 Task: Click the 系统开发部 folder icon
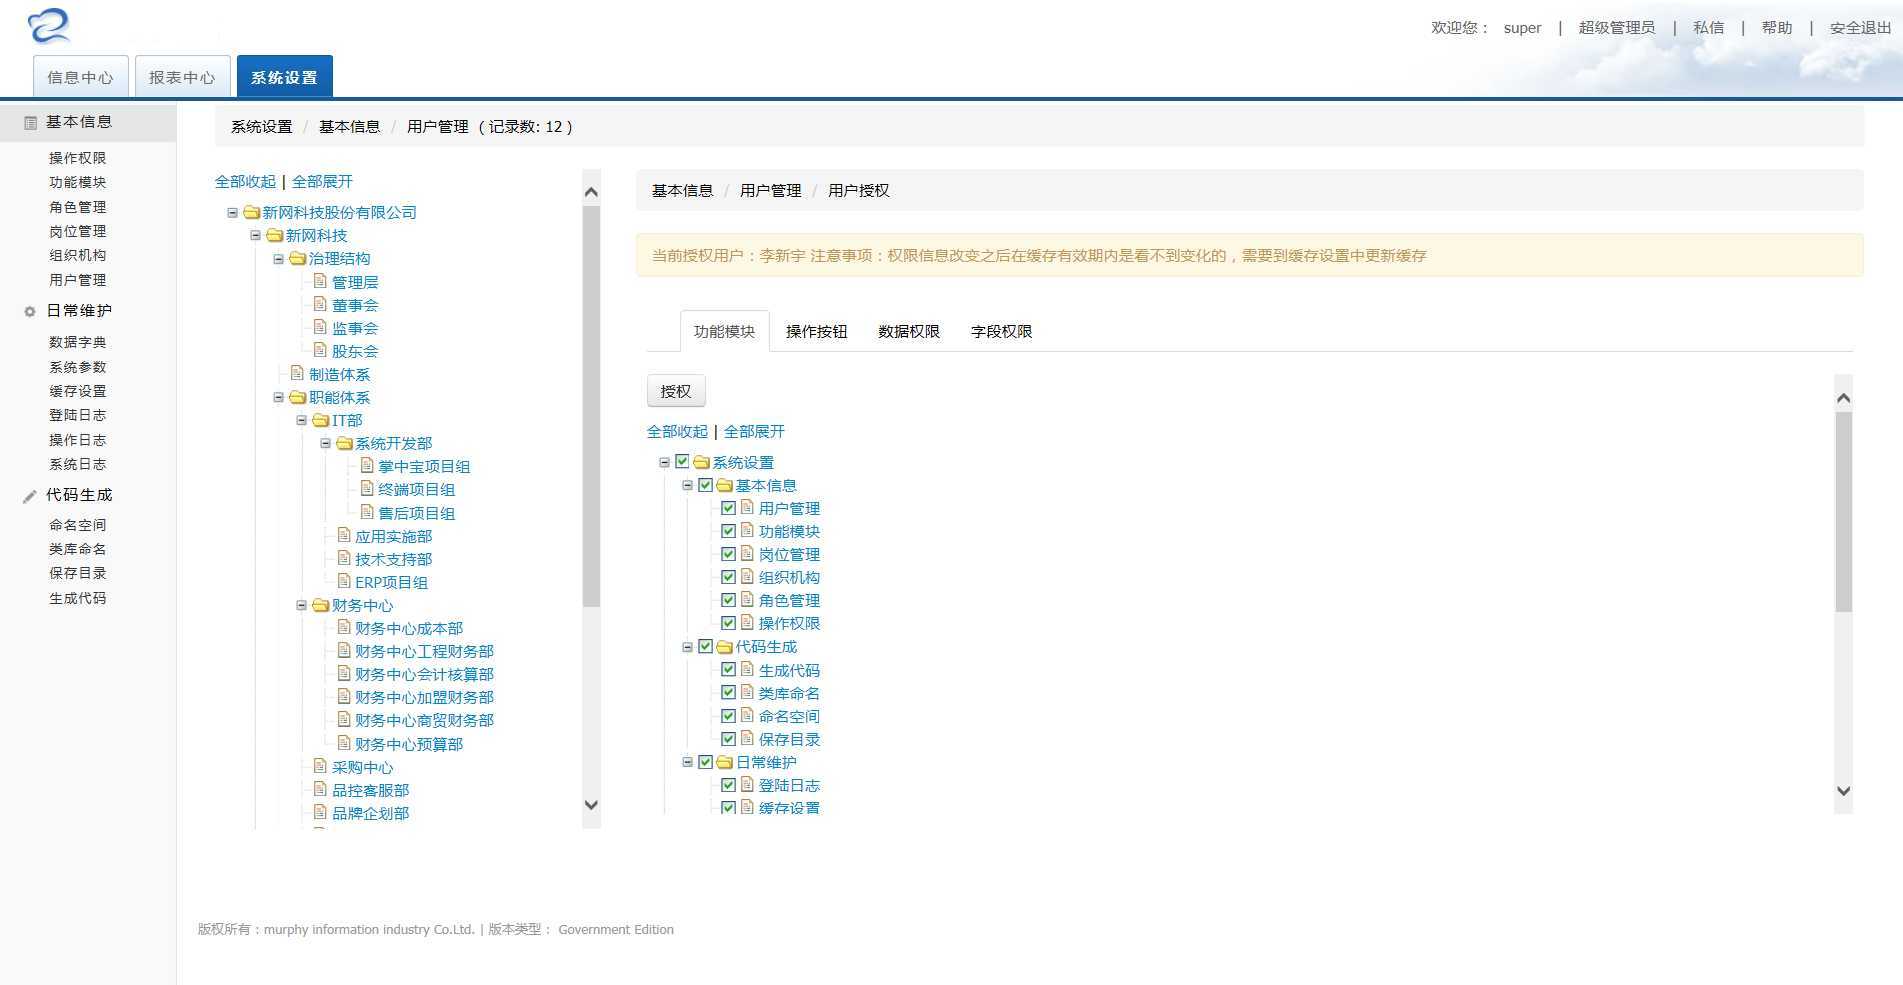pyautogui.click(x=344, y=443)
